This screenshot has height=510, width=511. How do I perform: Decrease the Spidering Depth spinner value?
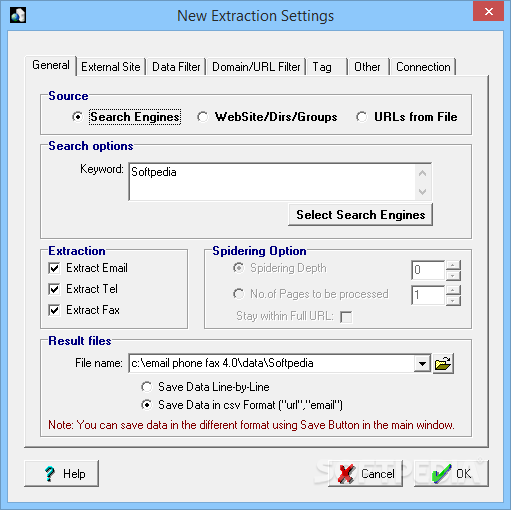[453, 275]
